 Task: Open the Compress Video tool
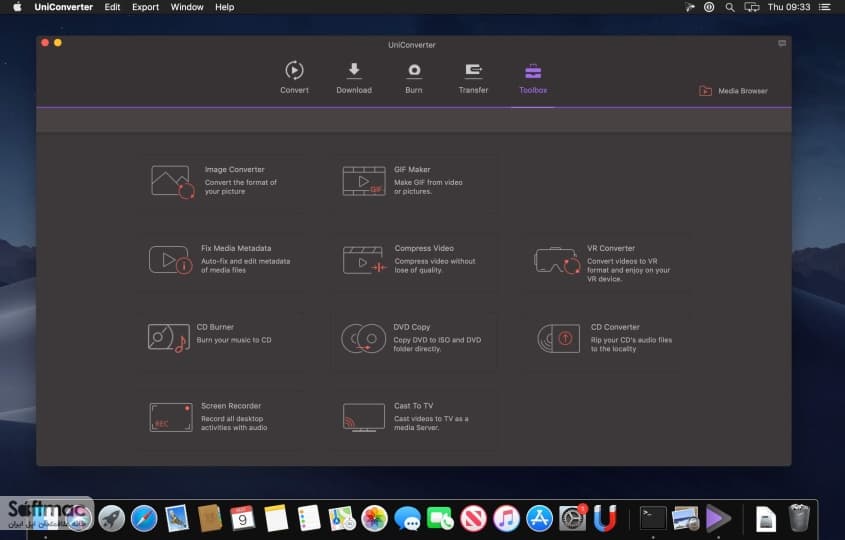[414, 260]
